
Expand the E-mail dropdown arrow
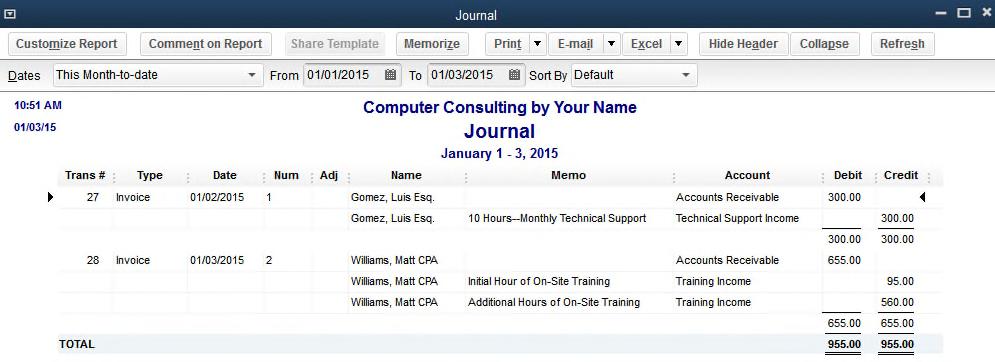click(x=610, y=44)
